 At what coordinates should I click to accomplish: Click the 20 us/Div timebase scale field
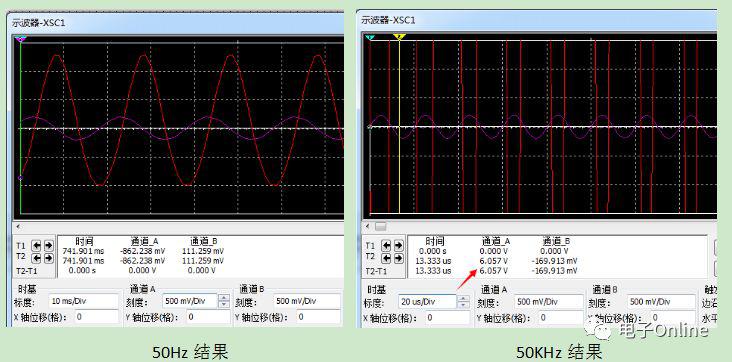pyautogui.click(x=428, y=302)
